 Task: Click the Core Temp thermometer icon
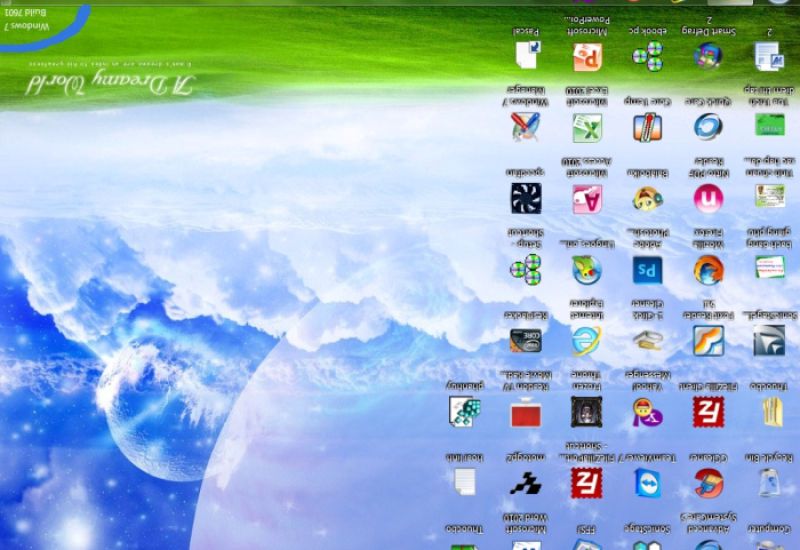pos(647,127)
